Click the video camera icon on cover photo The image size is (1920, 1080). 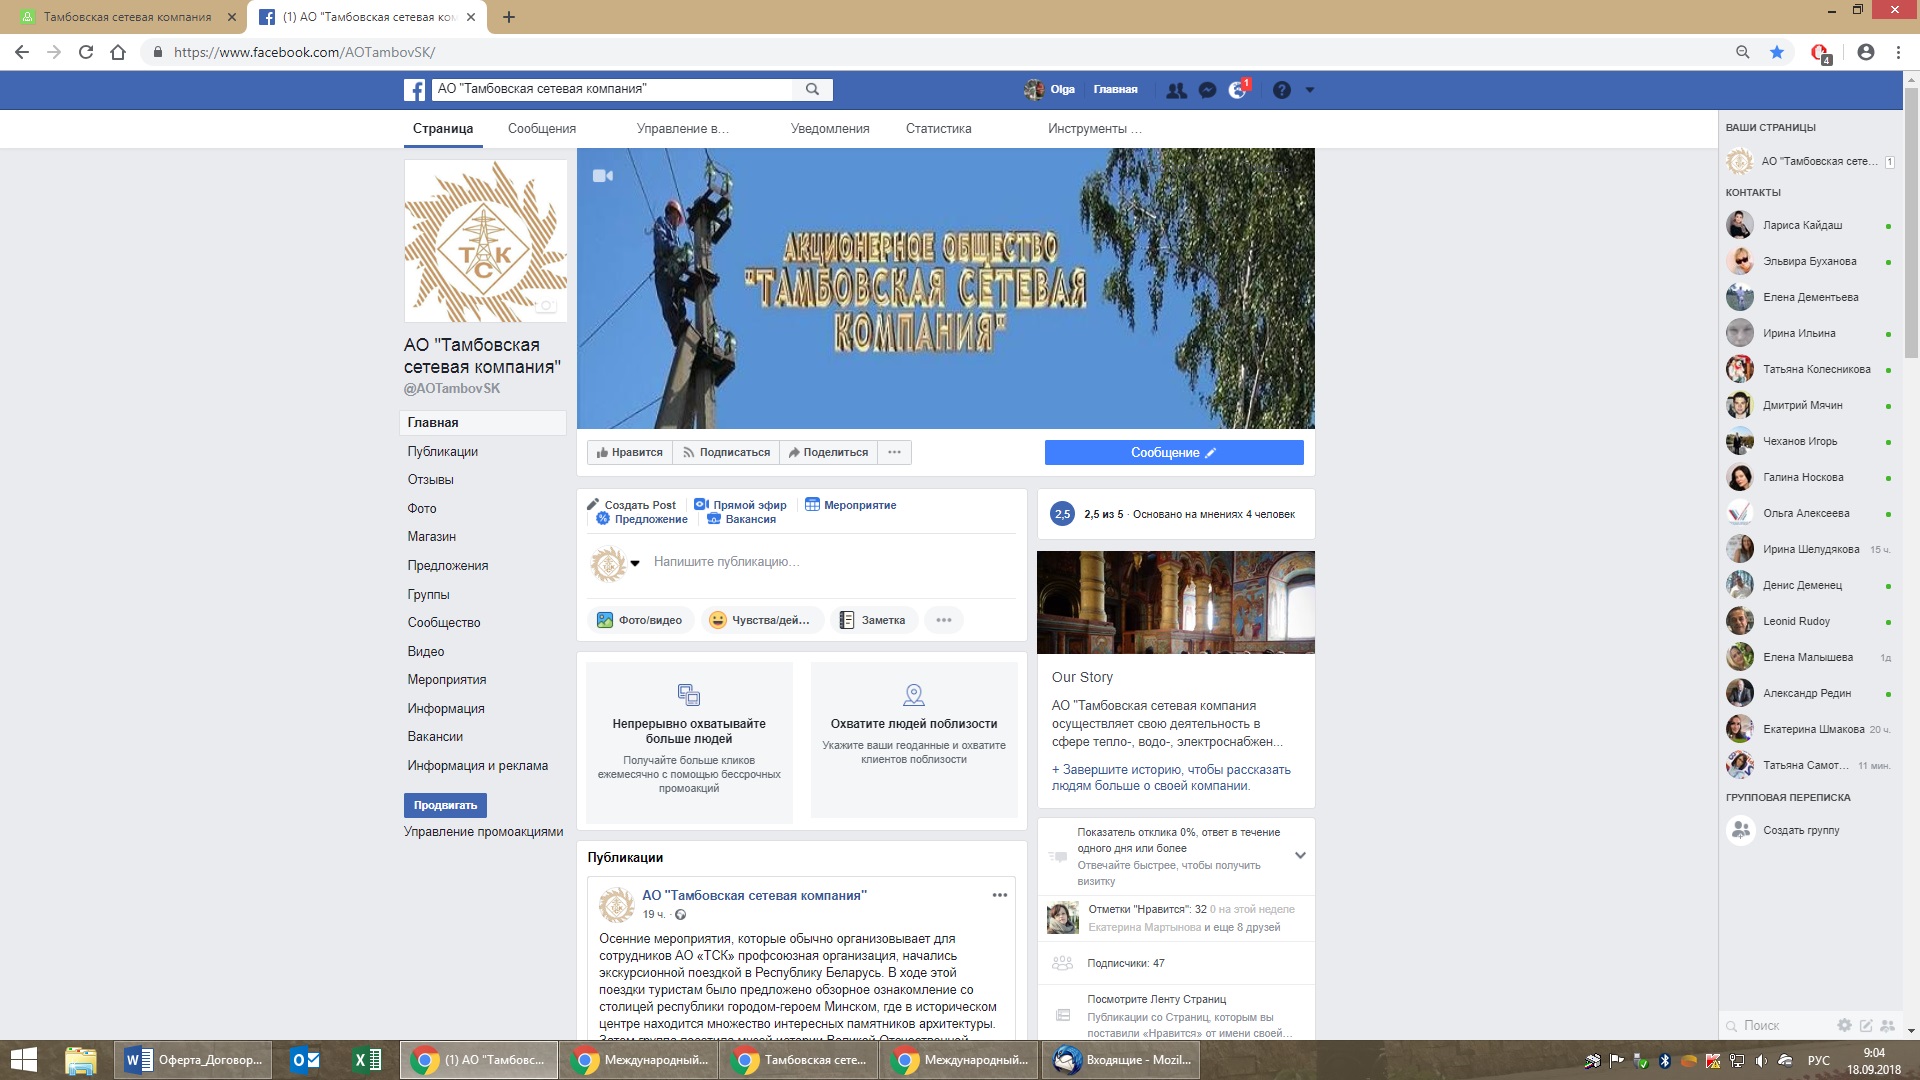pos(602,176)
